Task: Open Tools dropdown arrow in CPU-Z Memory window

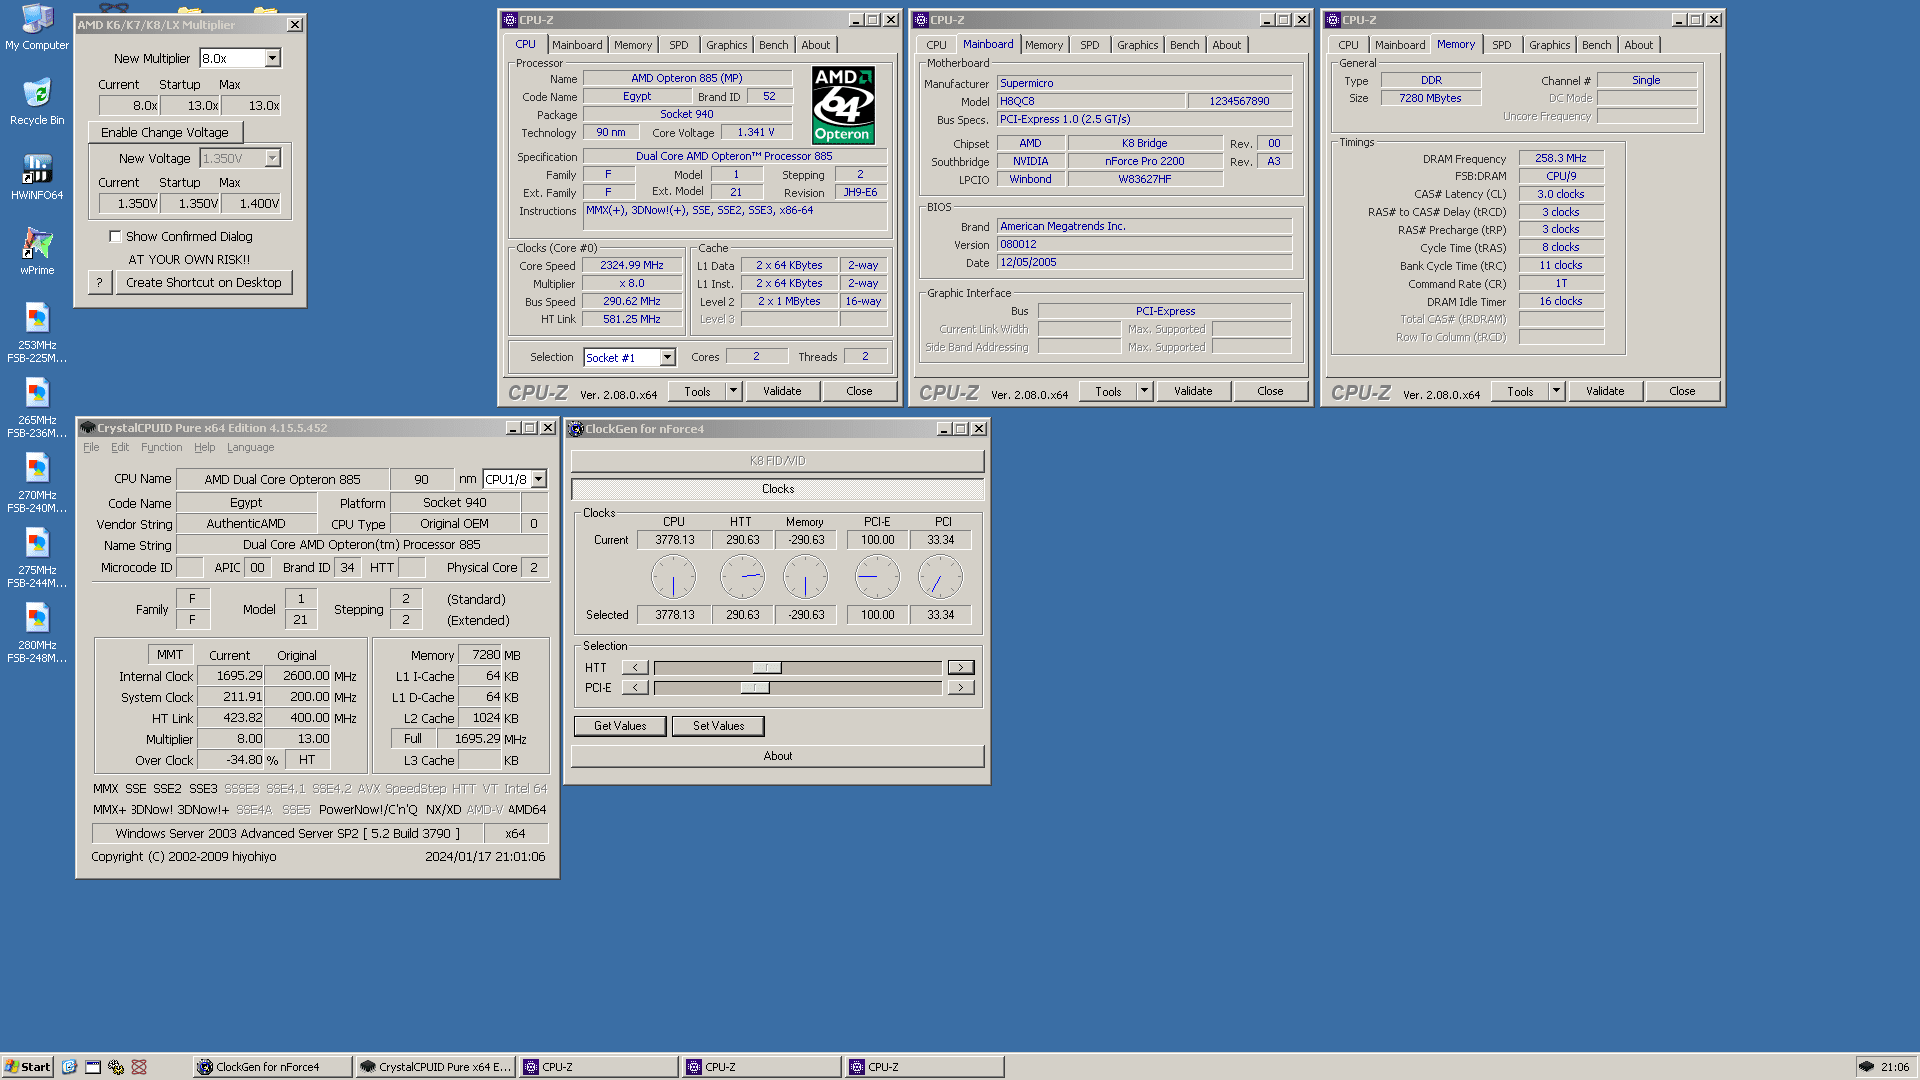Action: [x=1556, y=391]
